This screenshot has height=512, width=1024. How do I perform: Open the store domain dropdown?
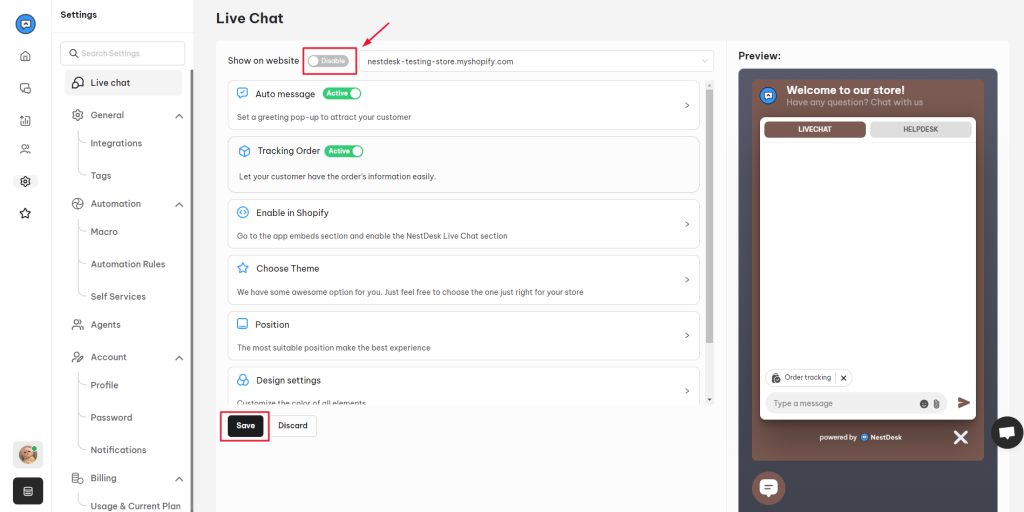click(x=536, y=61)
